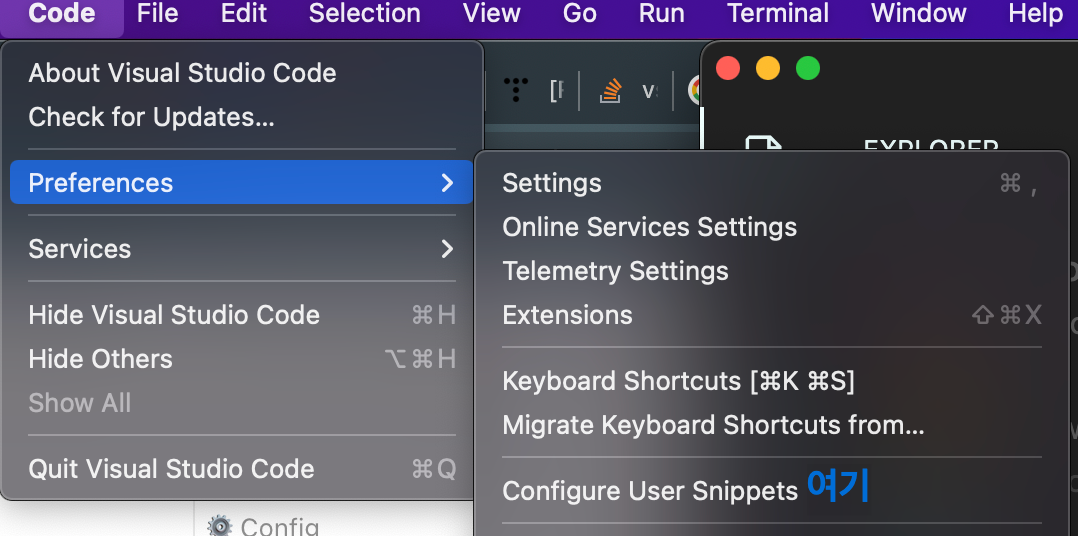
Task: Select About Visual Studio Code
Action: click(x=241, y=73)
